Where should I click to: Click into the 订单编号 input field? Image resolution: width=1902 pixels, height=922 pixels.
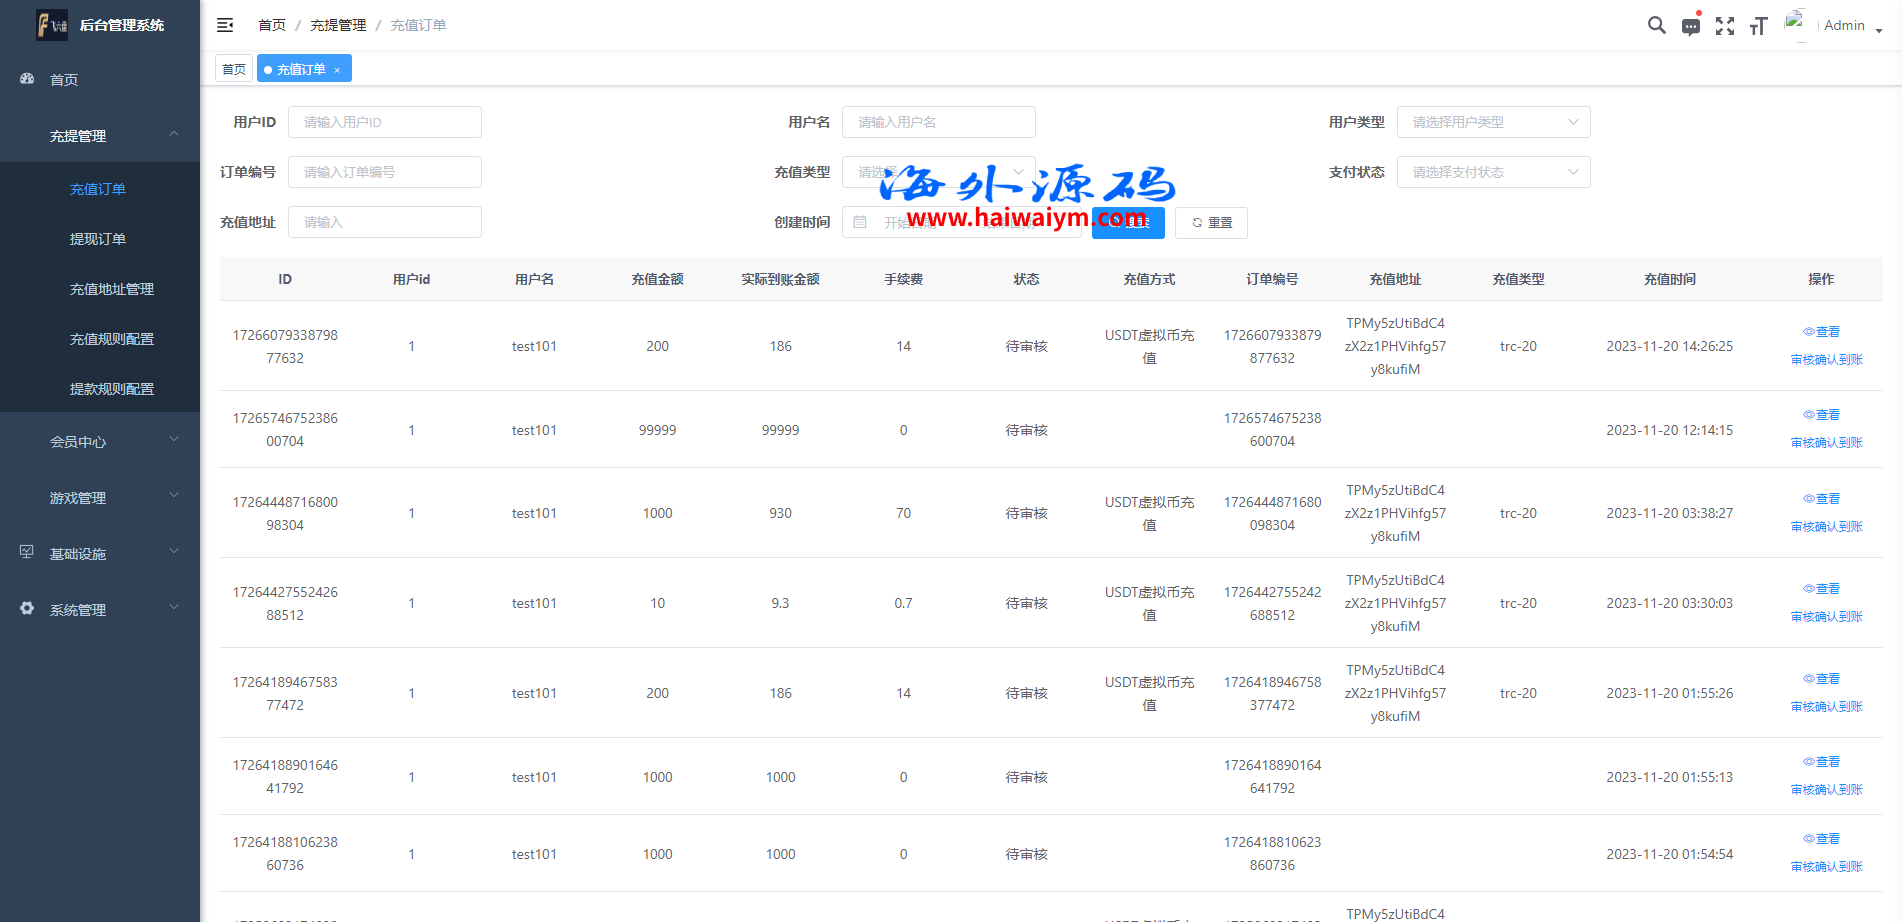(x=384, y=172)
